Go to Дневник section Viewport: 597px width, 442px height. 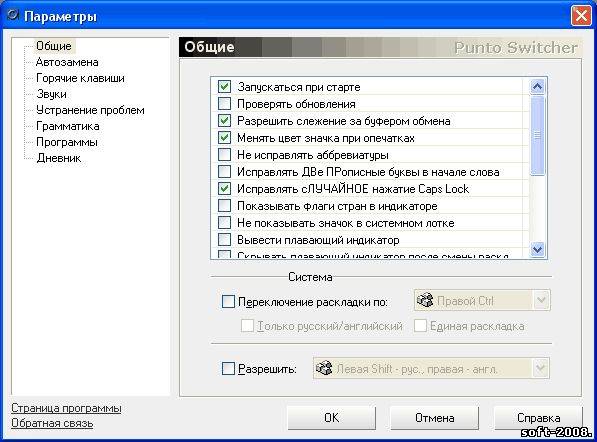pos(59,158)
